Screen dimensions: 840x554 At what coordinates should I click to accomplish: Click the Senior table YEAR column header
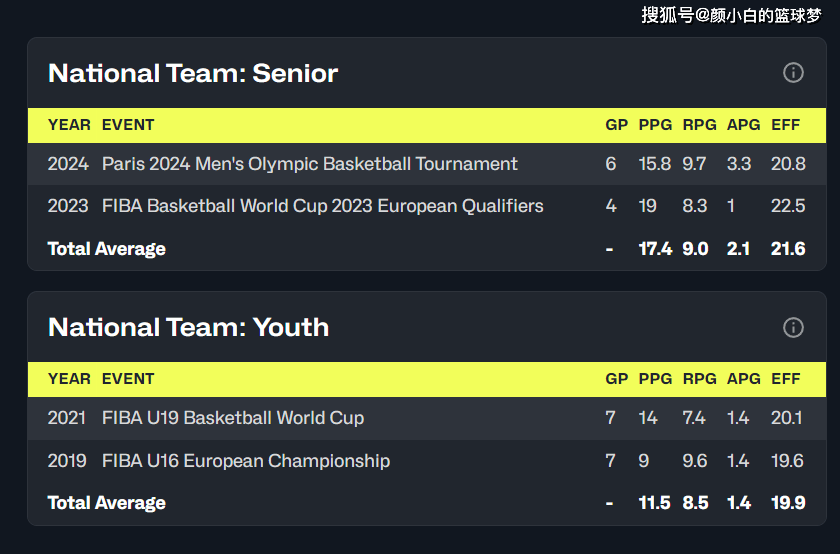(x=69, y=125)
